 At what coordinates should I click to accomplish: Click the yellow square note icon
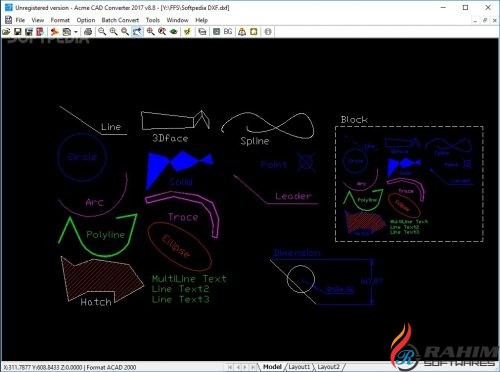[x=254, y=32]
